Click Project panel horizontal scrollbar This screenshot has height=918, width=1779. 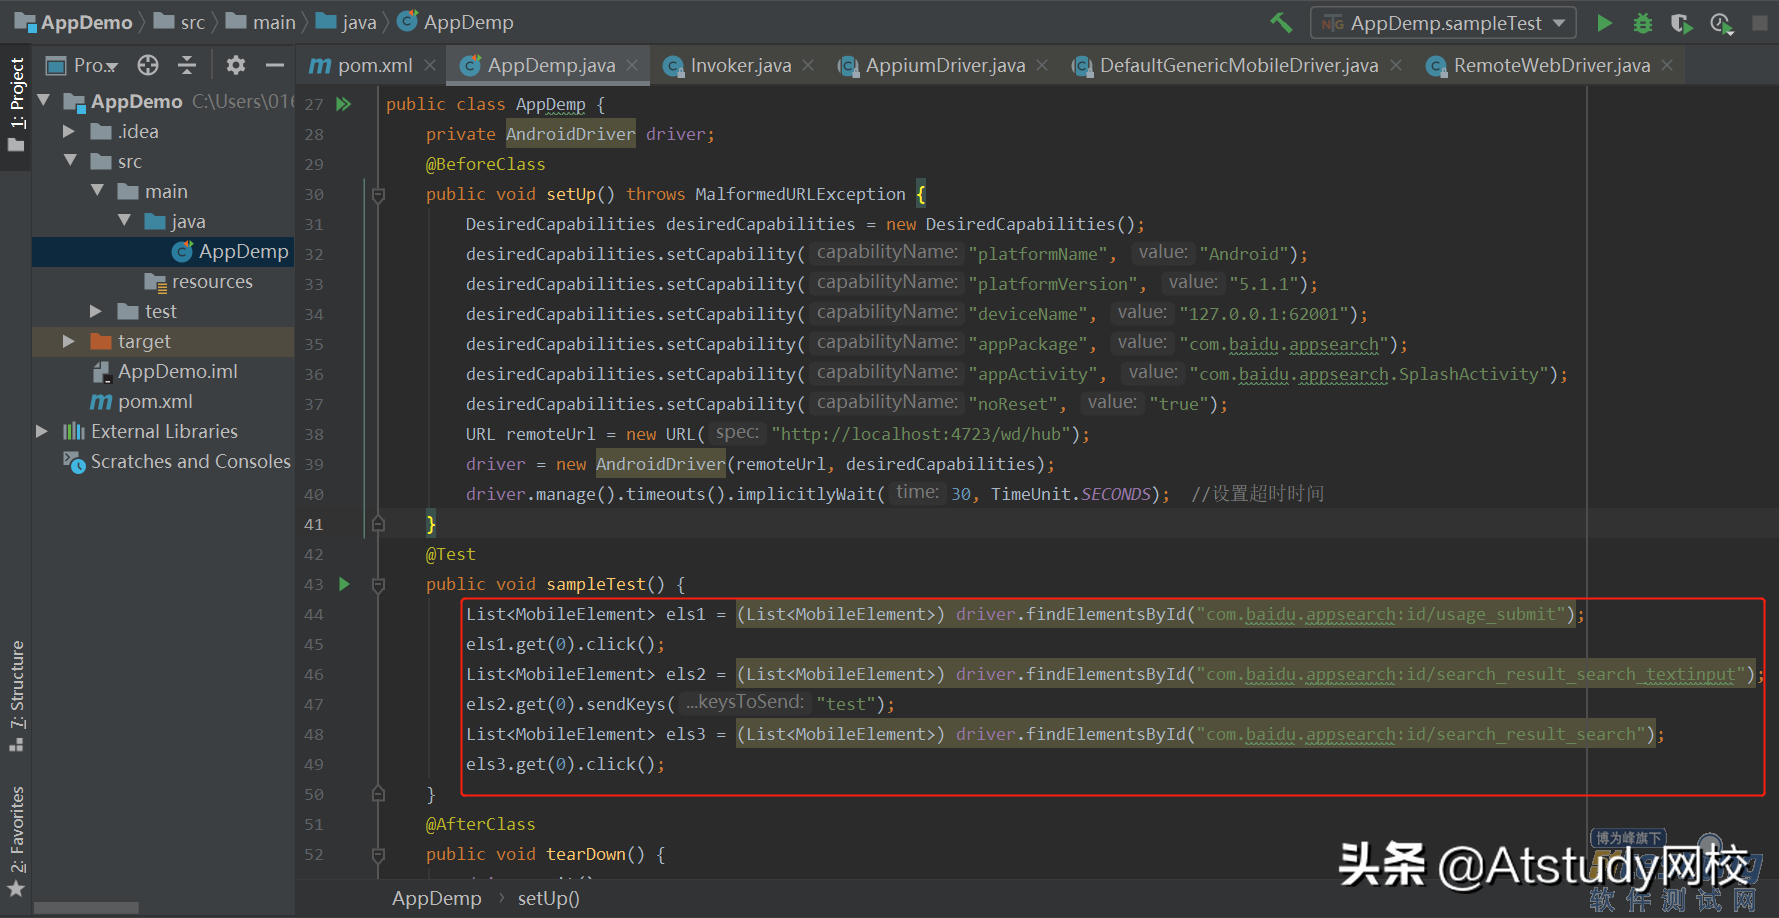point(86,908)
